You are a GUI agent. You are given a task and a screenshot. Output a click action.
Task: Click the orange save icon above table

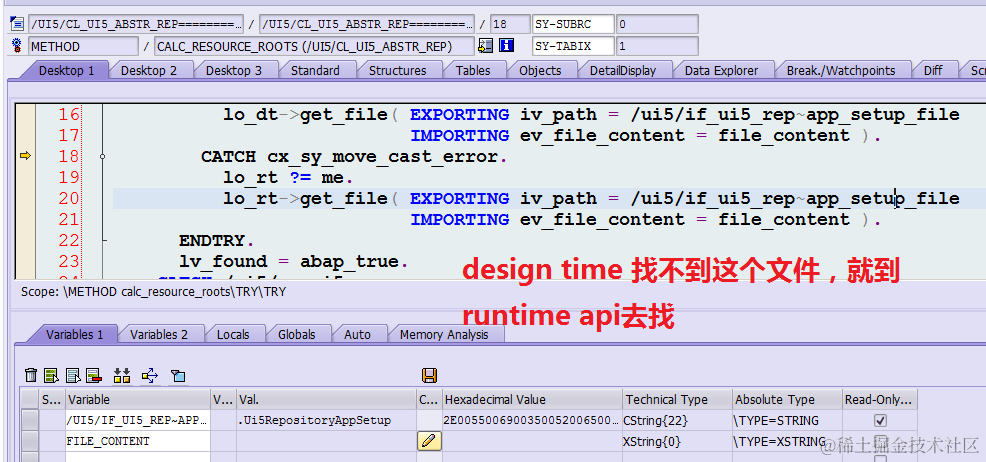pyautogui.click(x=429, y=376)
